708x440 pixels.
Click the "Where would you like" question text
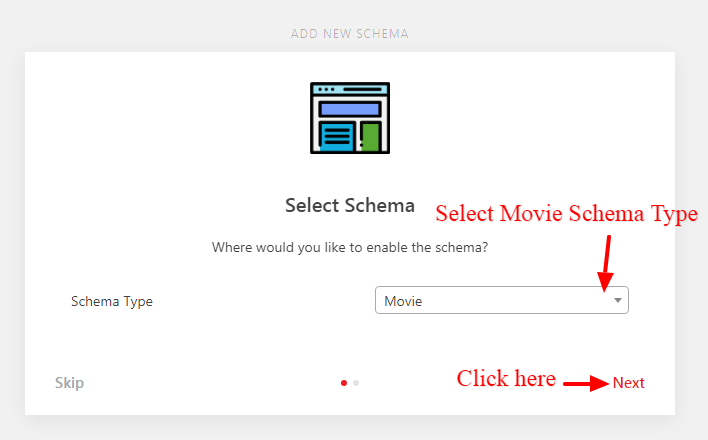point(350,248)
